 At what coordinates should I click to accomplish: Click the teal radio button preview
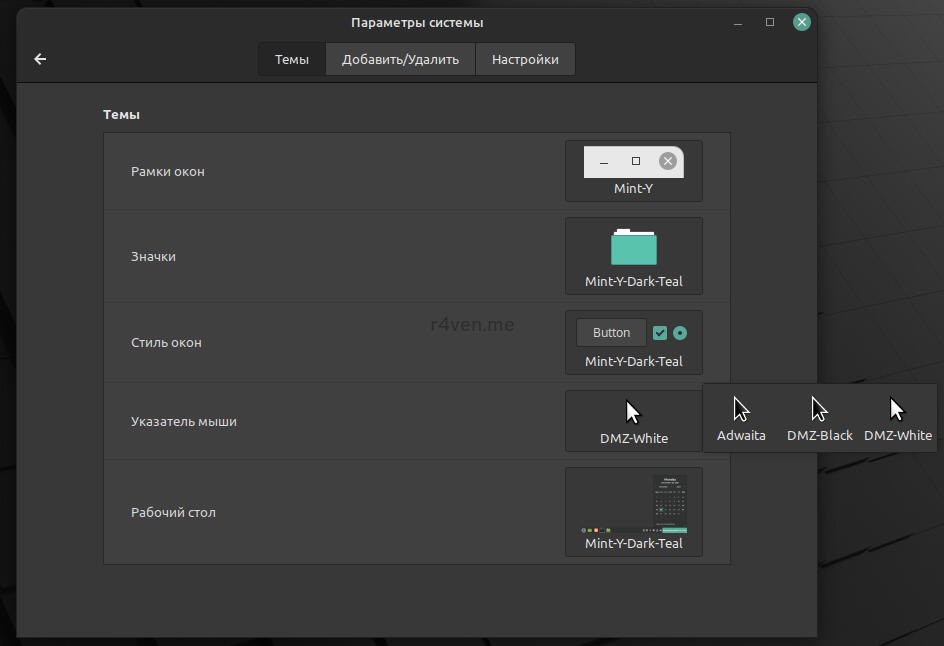click(680, 333)
